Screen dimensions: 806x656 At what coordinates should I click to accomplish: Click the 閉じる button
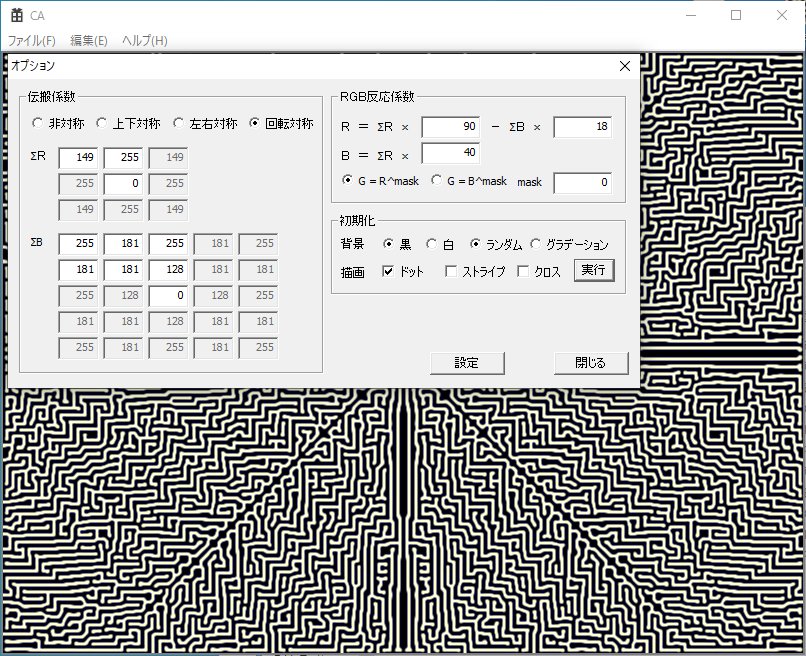coord(591,363)
